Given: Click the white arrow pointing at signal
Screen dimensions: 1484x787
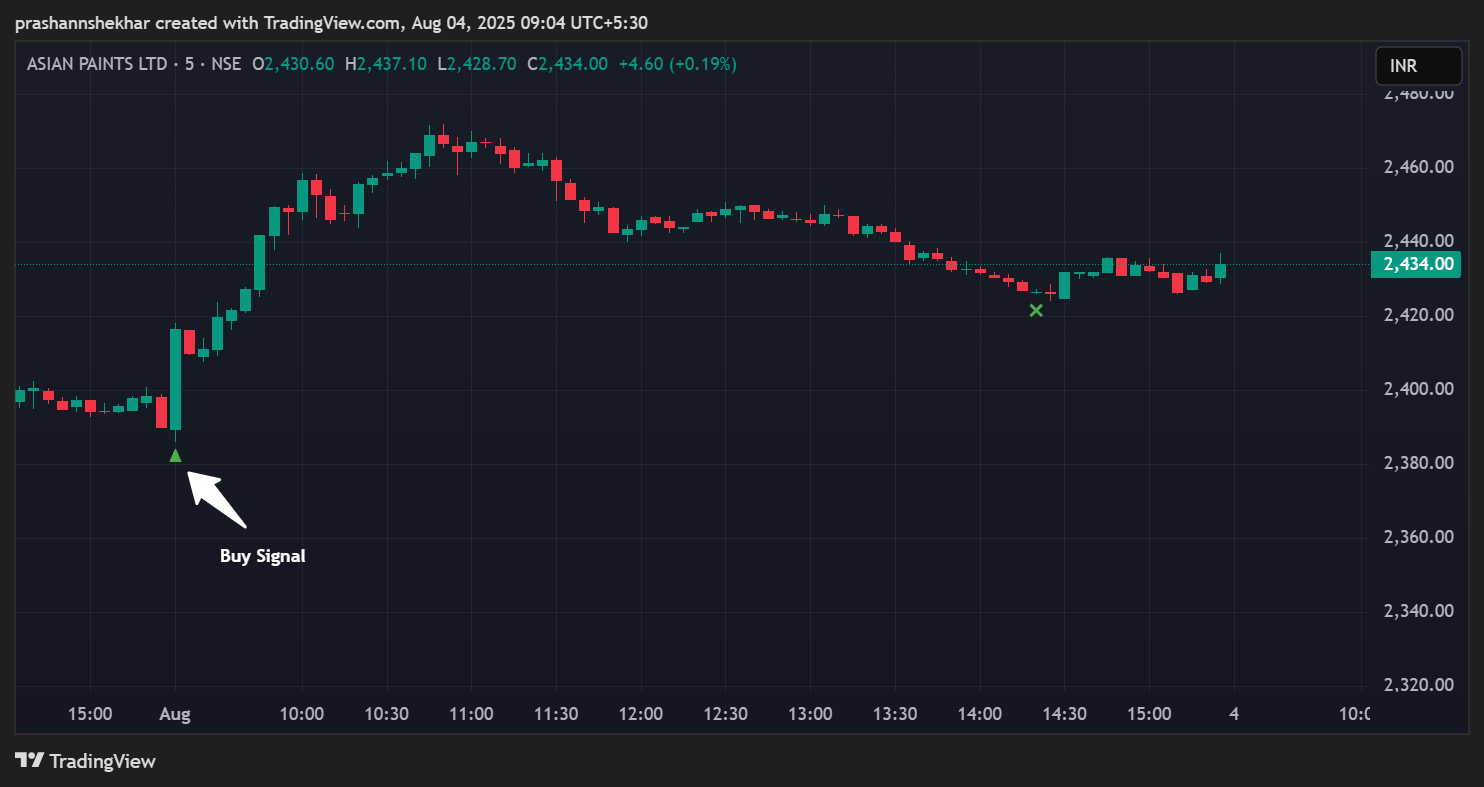Looking at the screenshot, I should click(216, 499).
